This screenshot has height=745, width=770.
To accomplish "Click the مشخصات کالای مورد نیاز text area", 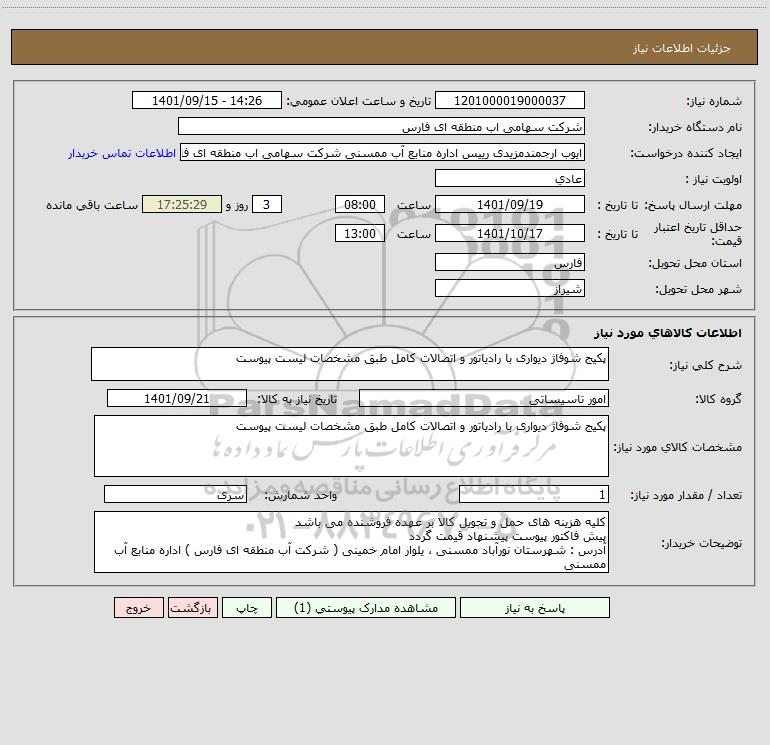I will click(351, 446).
